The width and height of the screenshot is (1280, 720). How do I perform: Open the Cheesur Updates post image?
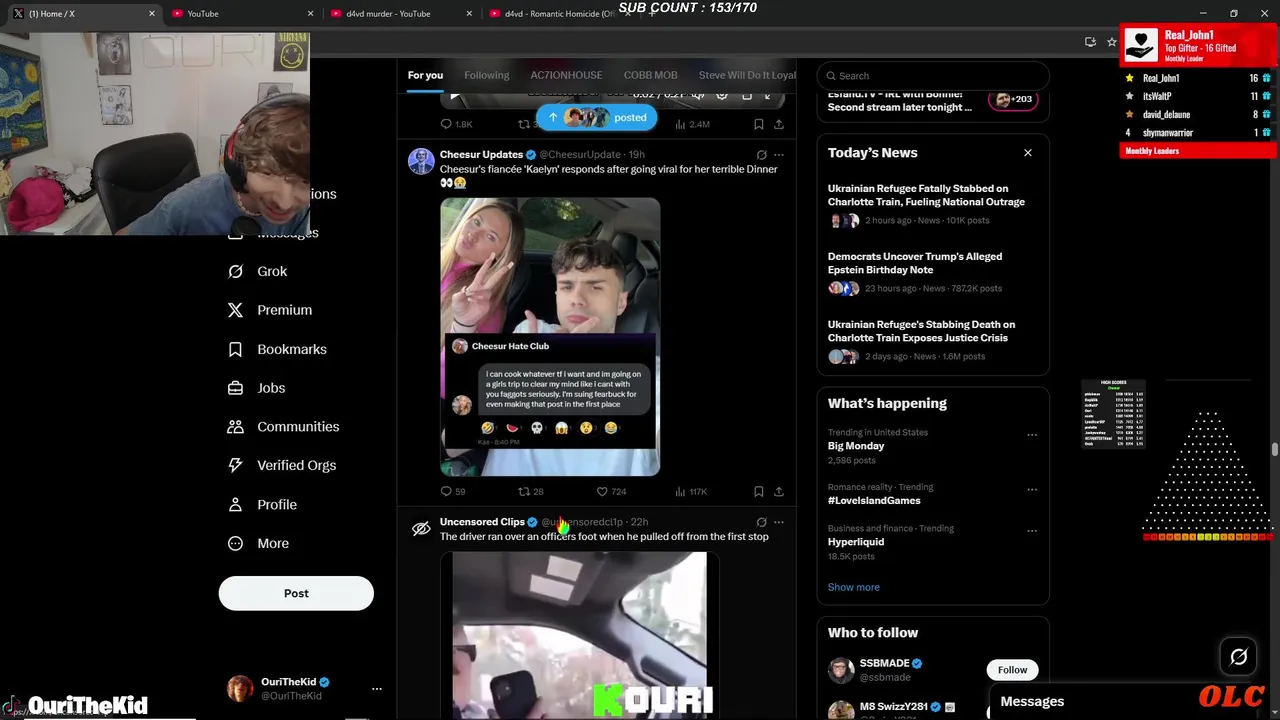[550, 337]
